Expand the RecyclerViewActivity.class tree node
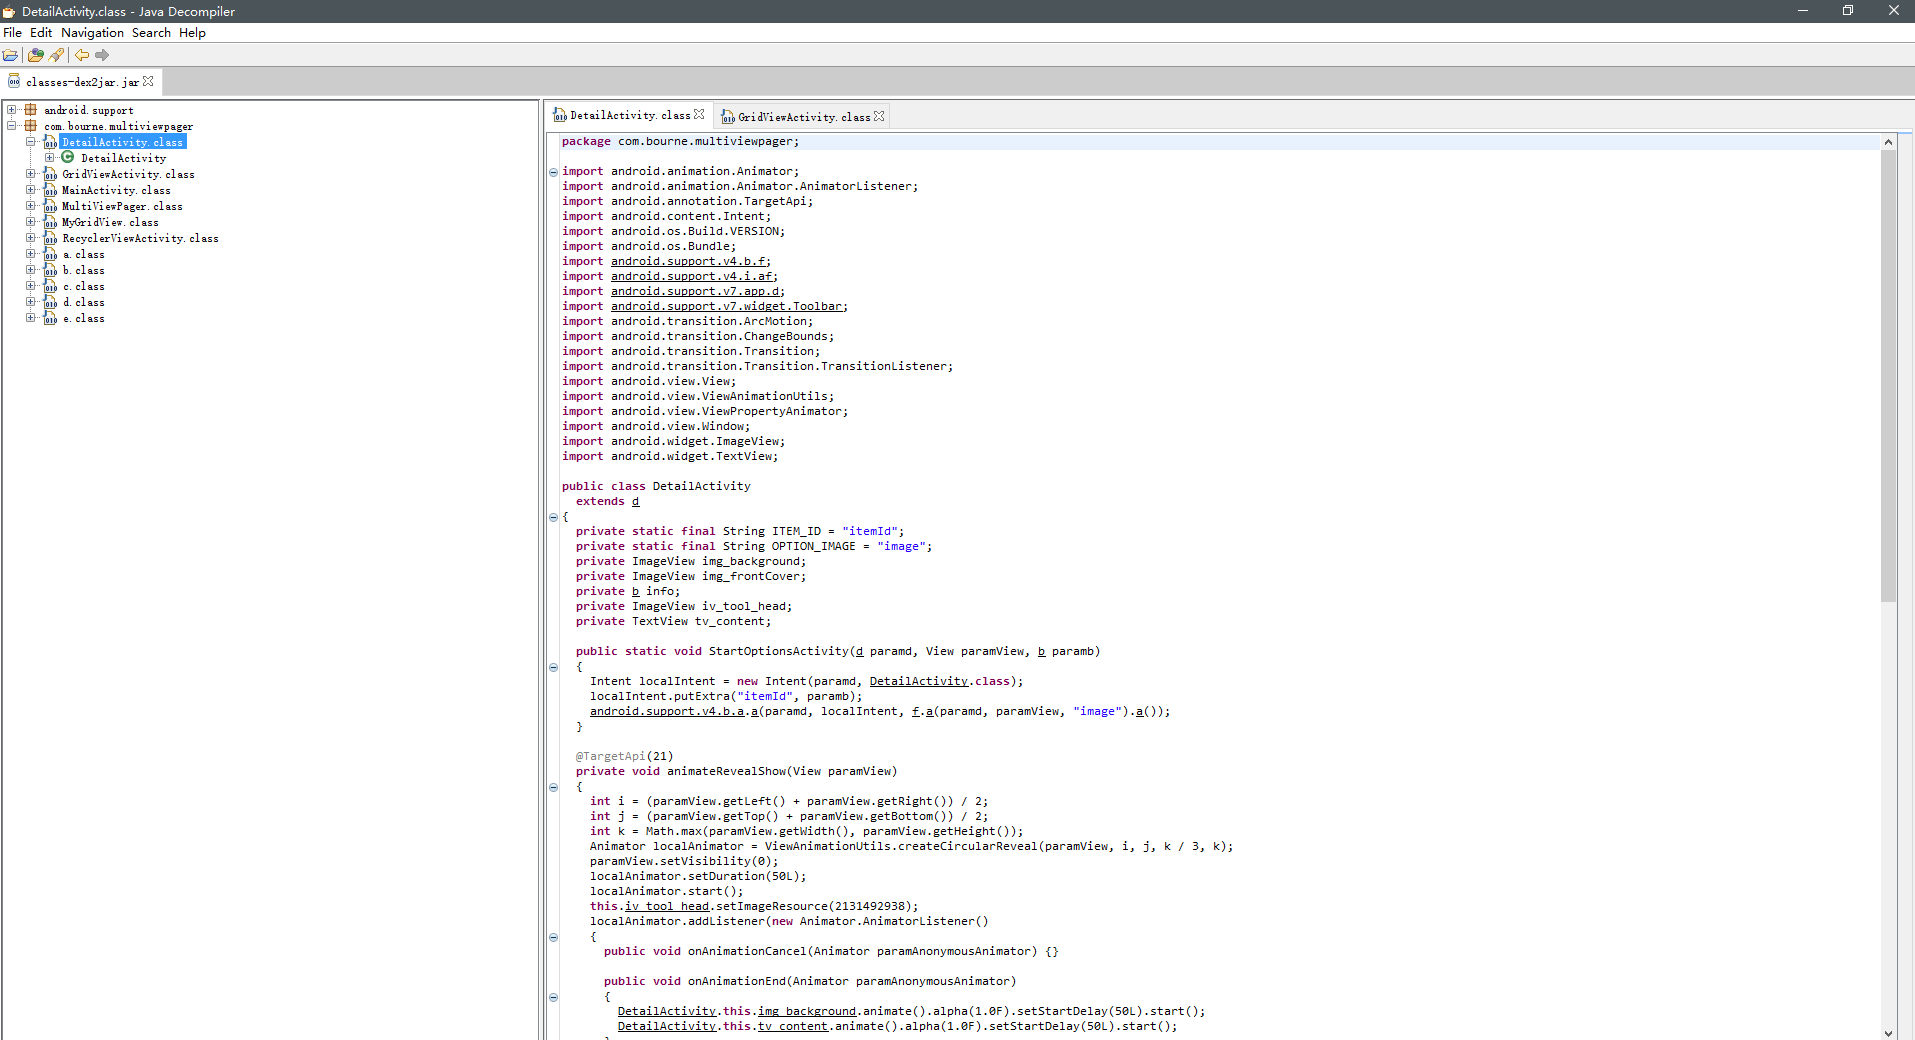This screenshot has width=1915, height=1040. tap(30, 238)
